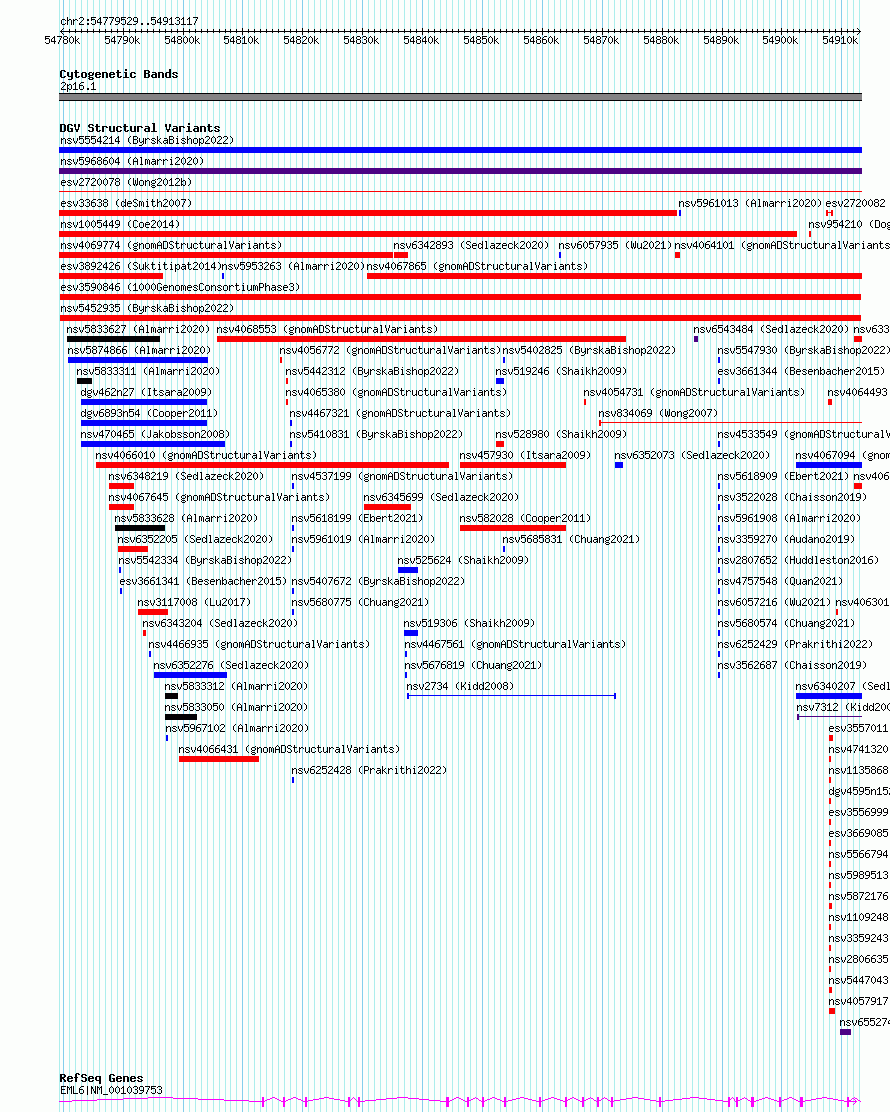Select the DGV Structural Variants track title
890x1112 pixels.
tap(140, 128)
